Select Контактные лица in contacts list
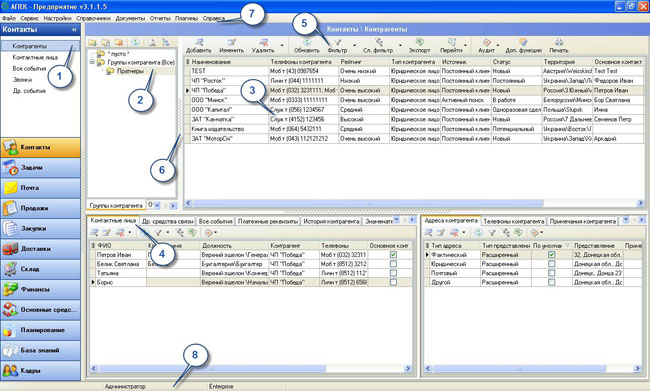The width and height of the screenshot is (650, 391). coord(35,57)
